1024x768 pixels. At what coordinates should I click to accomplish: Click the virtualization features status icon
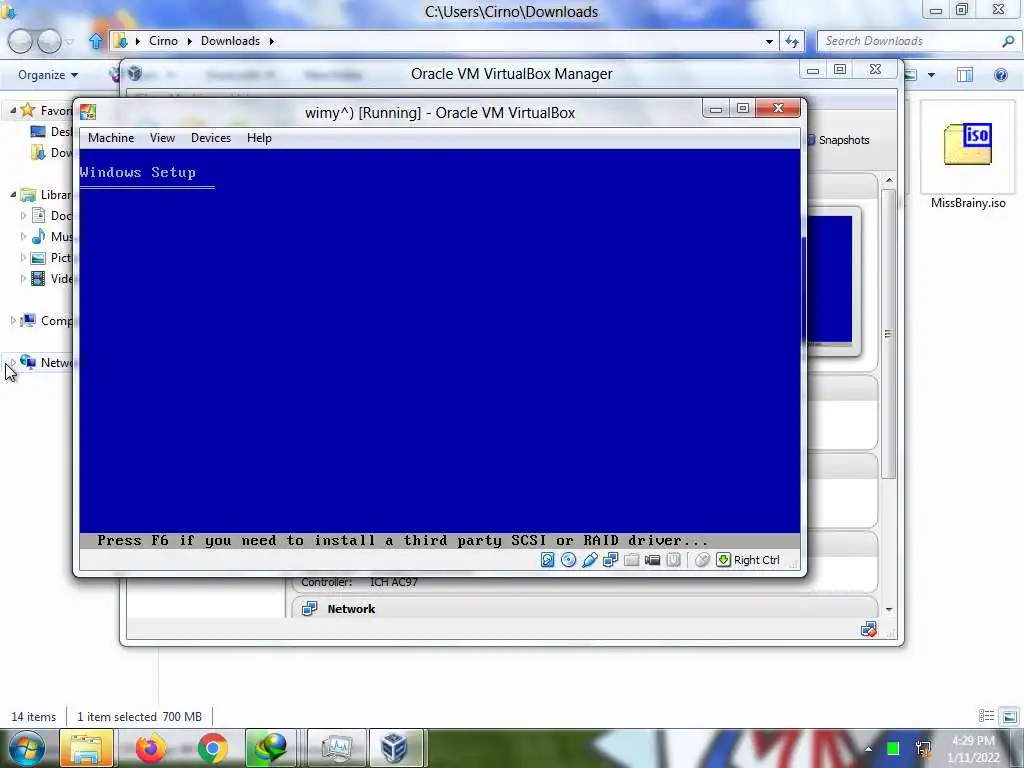tap(673, 560)
